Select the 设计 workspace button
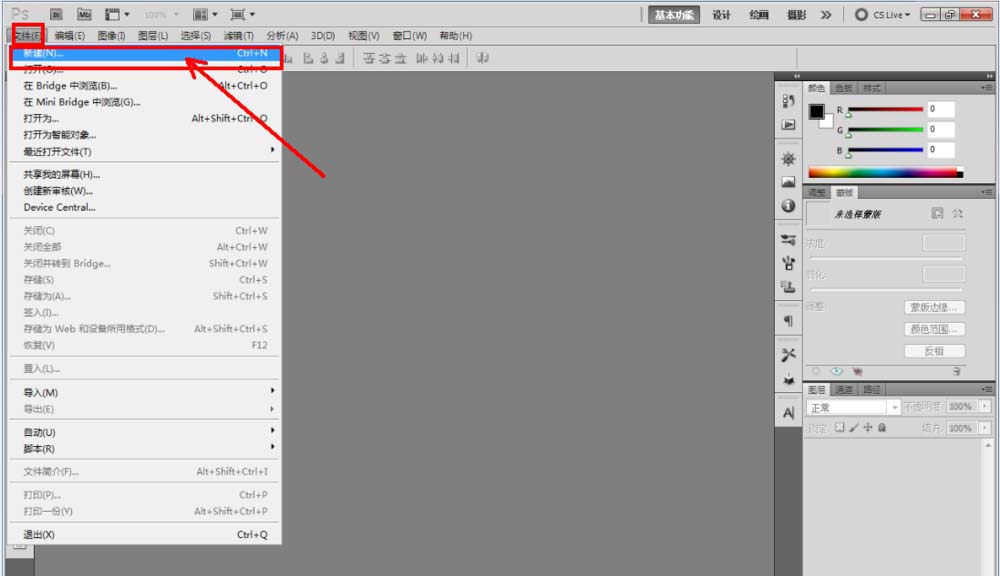This screenshot has height=576, width=1000. (x=721, y=15)
